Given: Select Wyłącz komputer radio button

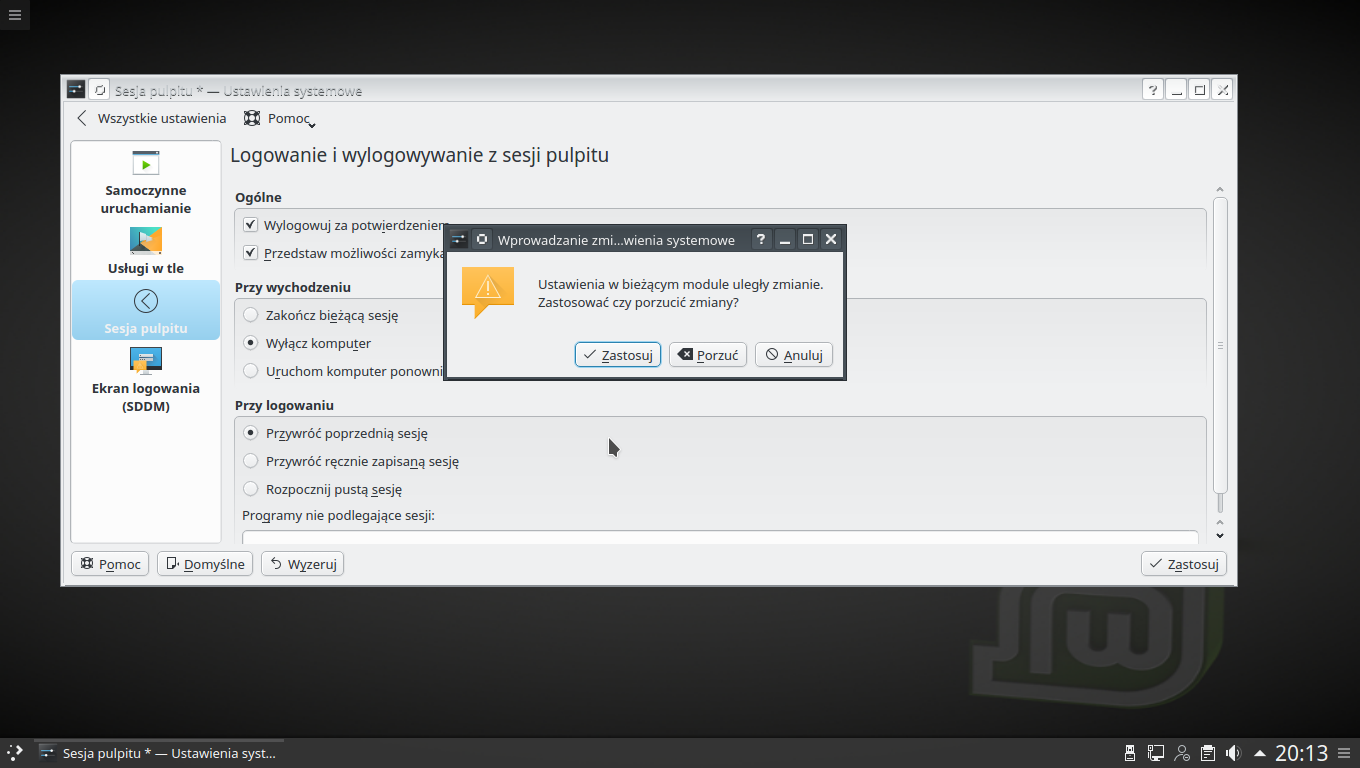Looking at the screenshot, I should (x=251, y=343).
